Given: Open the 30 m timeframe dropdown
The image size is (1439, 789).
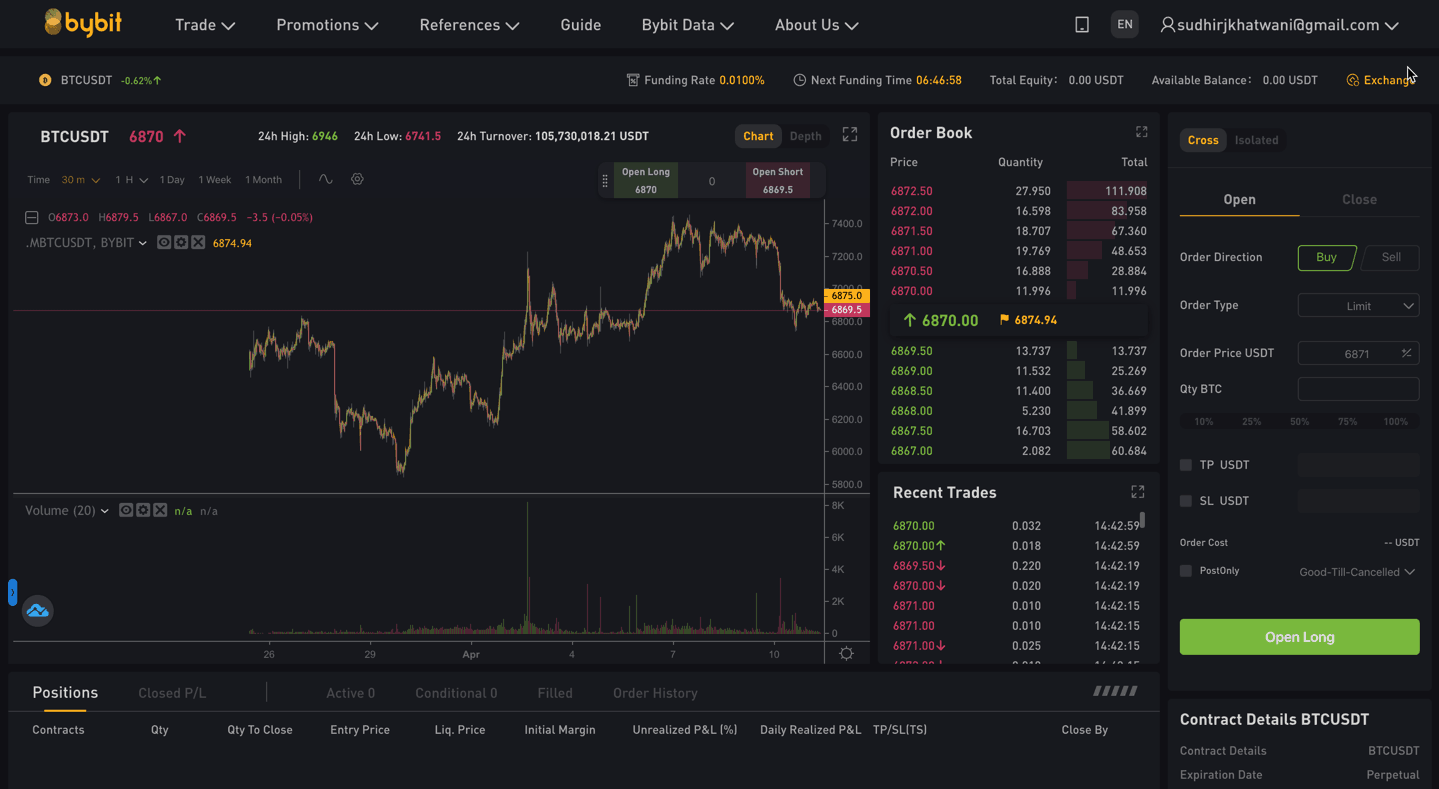Looking at the screenshot, I should pos(81,180).
